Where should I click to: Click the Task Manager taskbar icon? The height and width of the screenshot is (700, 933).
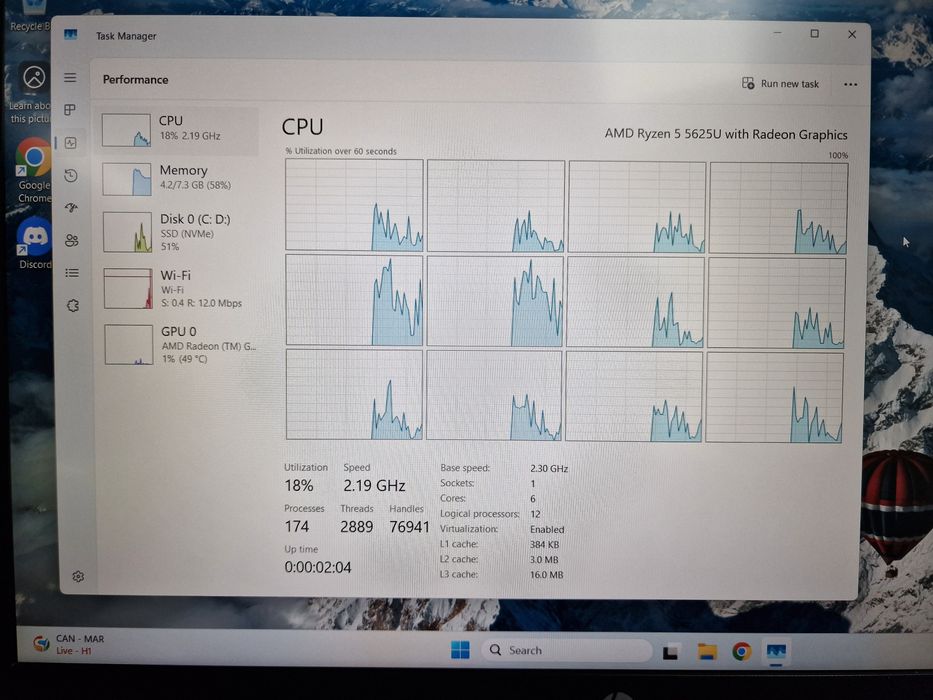coord(776,651)
